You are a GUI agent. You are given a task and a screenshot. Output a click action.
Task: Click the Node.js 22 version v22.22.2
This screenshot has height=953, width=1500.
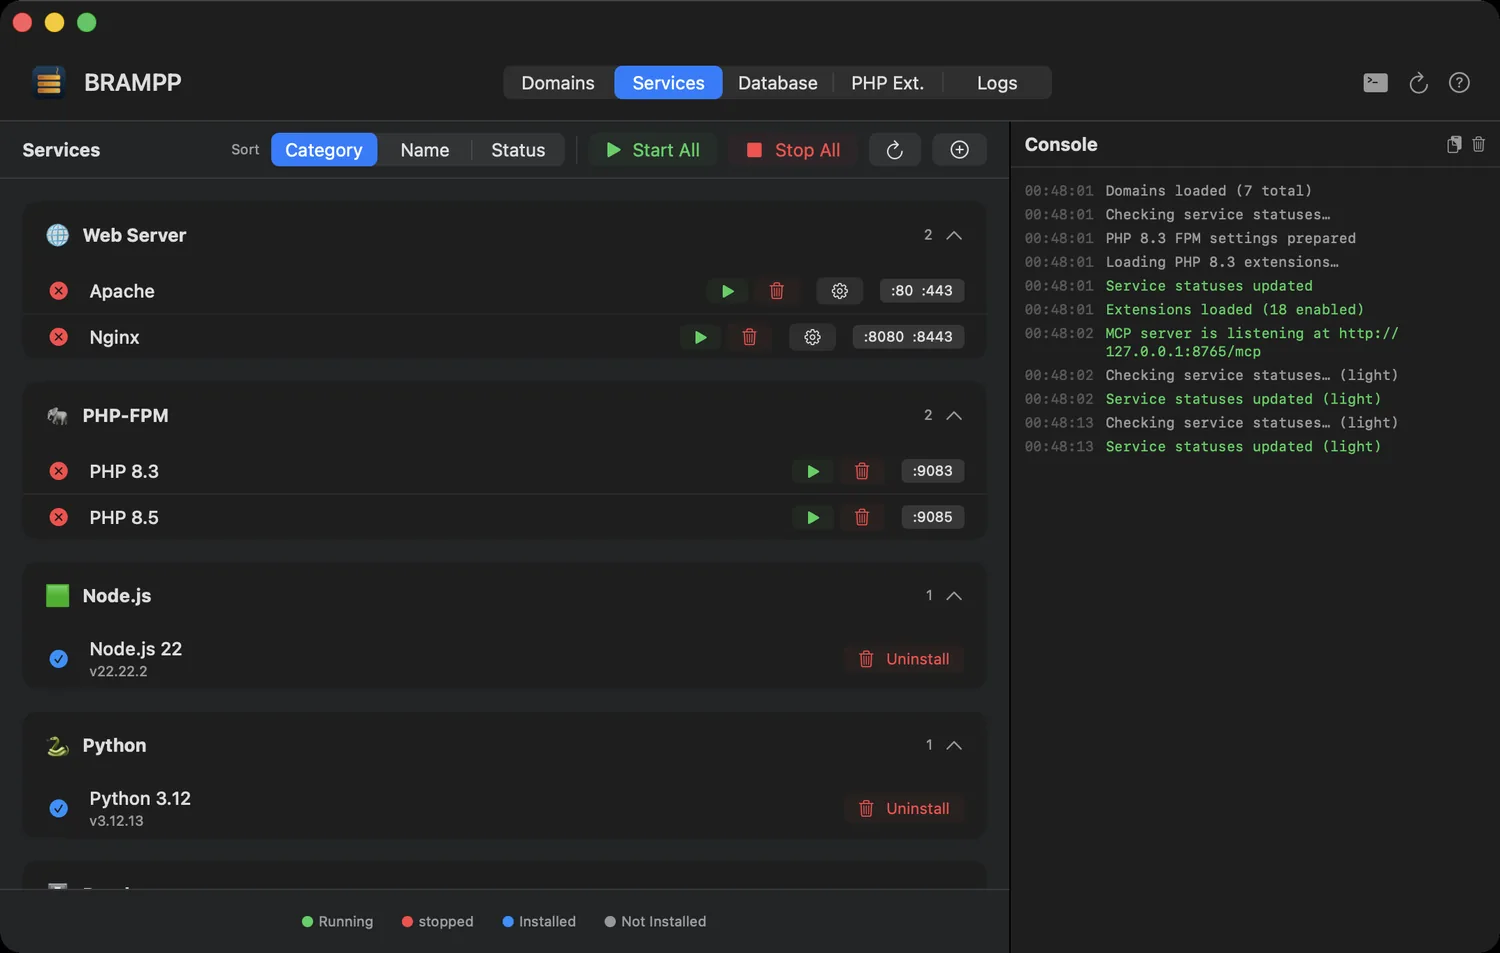[x=118, y=672]
